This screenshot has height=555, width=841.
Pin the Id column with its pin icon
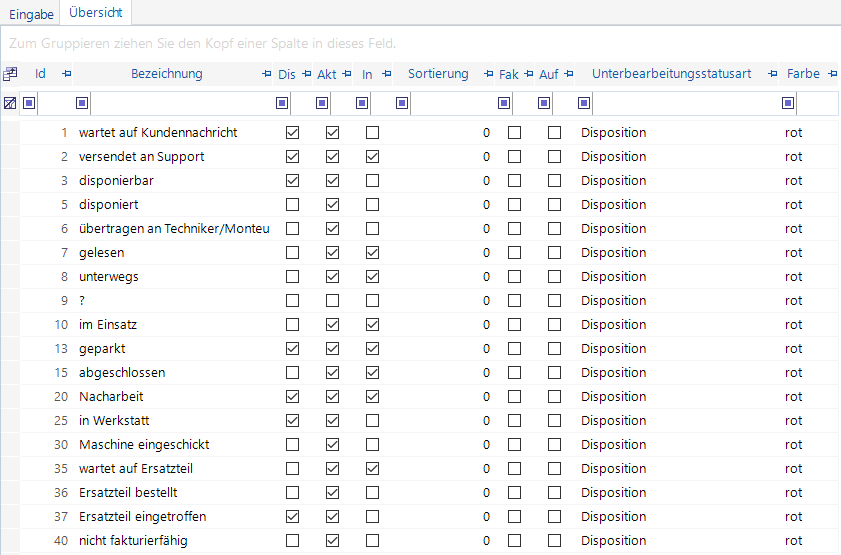click(66, 74)
